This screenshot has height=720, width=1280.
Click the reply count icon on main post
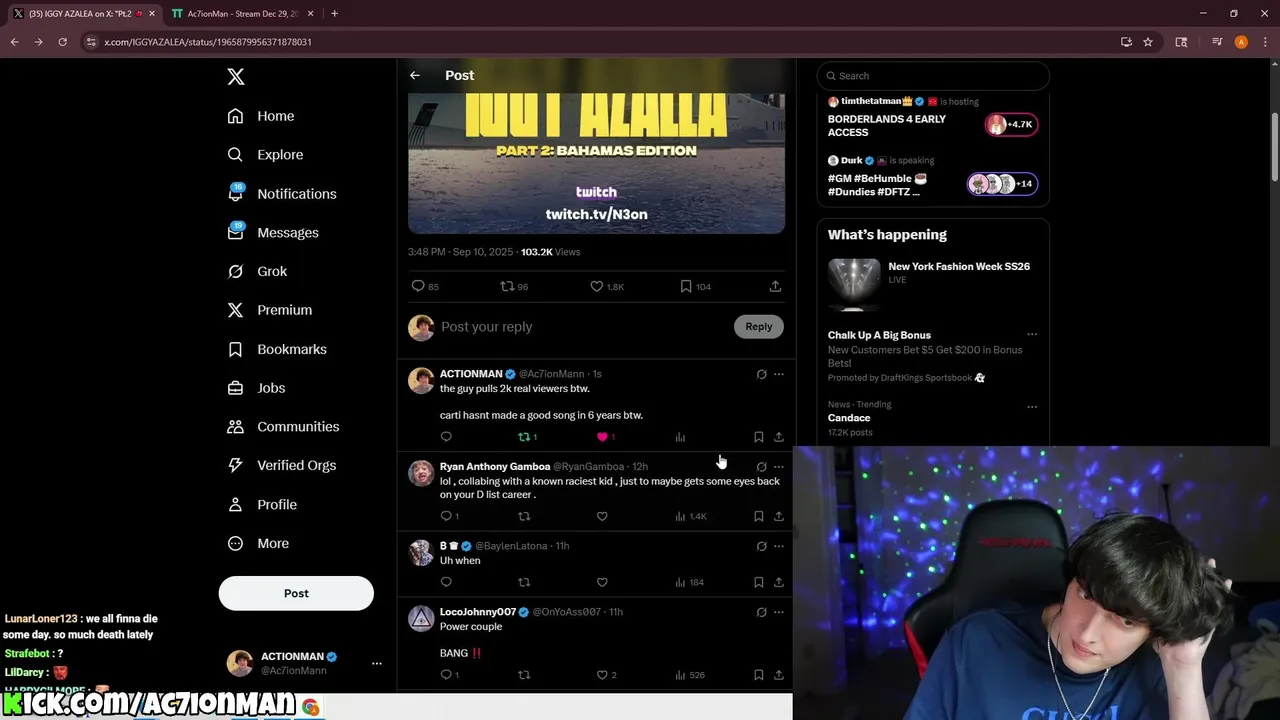click(x=418, y=286)
